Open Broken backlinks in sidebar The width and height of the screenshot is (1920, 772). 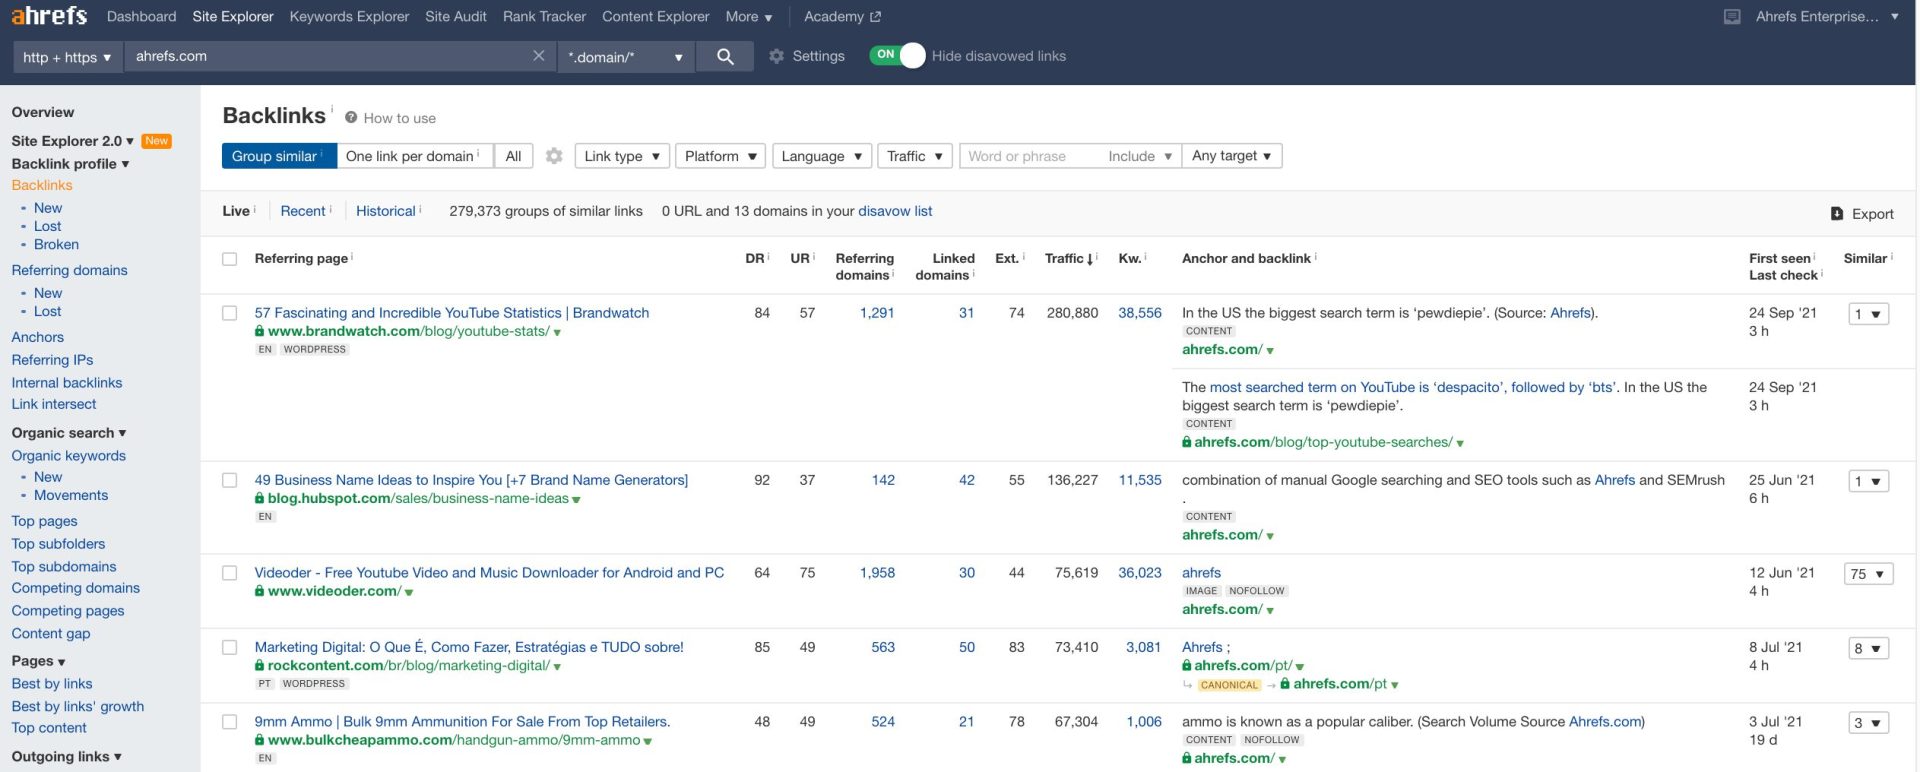tap(56, 244)
